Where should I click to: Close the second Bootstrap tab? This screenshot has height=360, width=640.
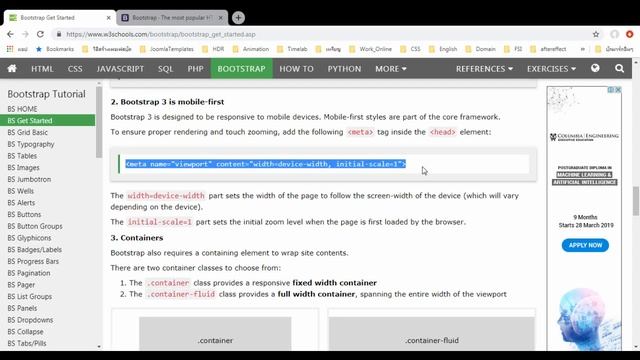click(x=220, y=18)
